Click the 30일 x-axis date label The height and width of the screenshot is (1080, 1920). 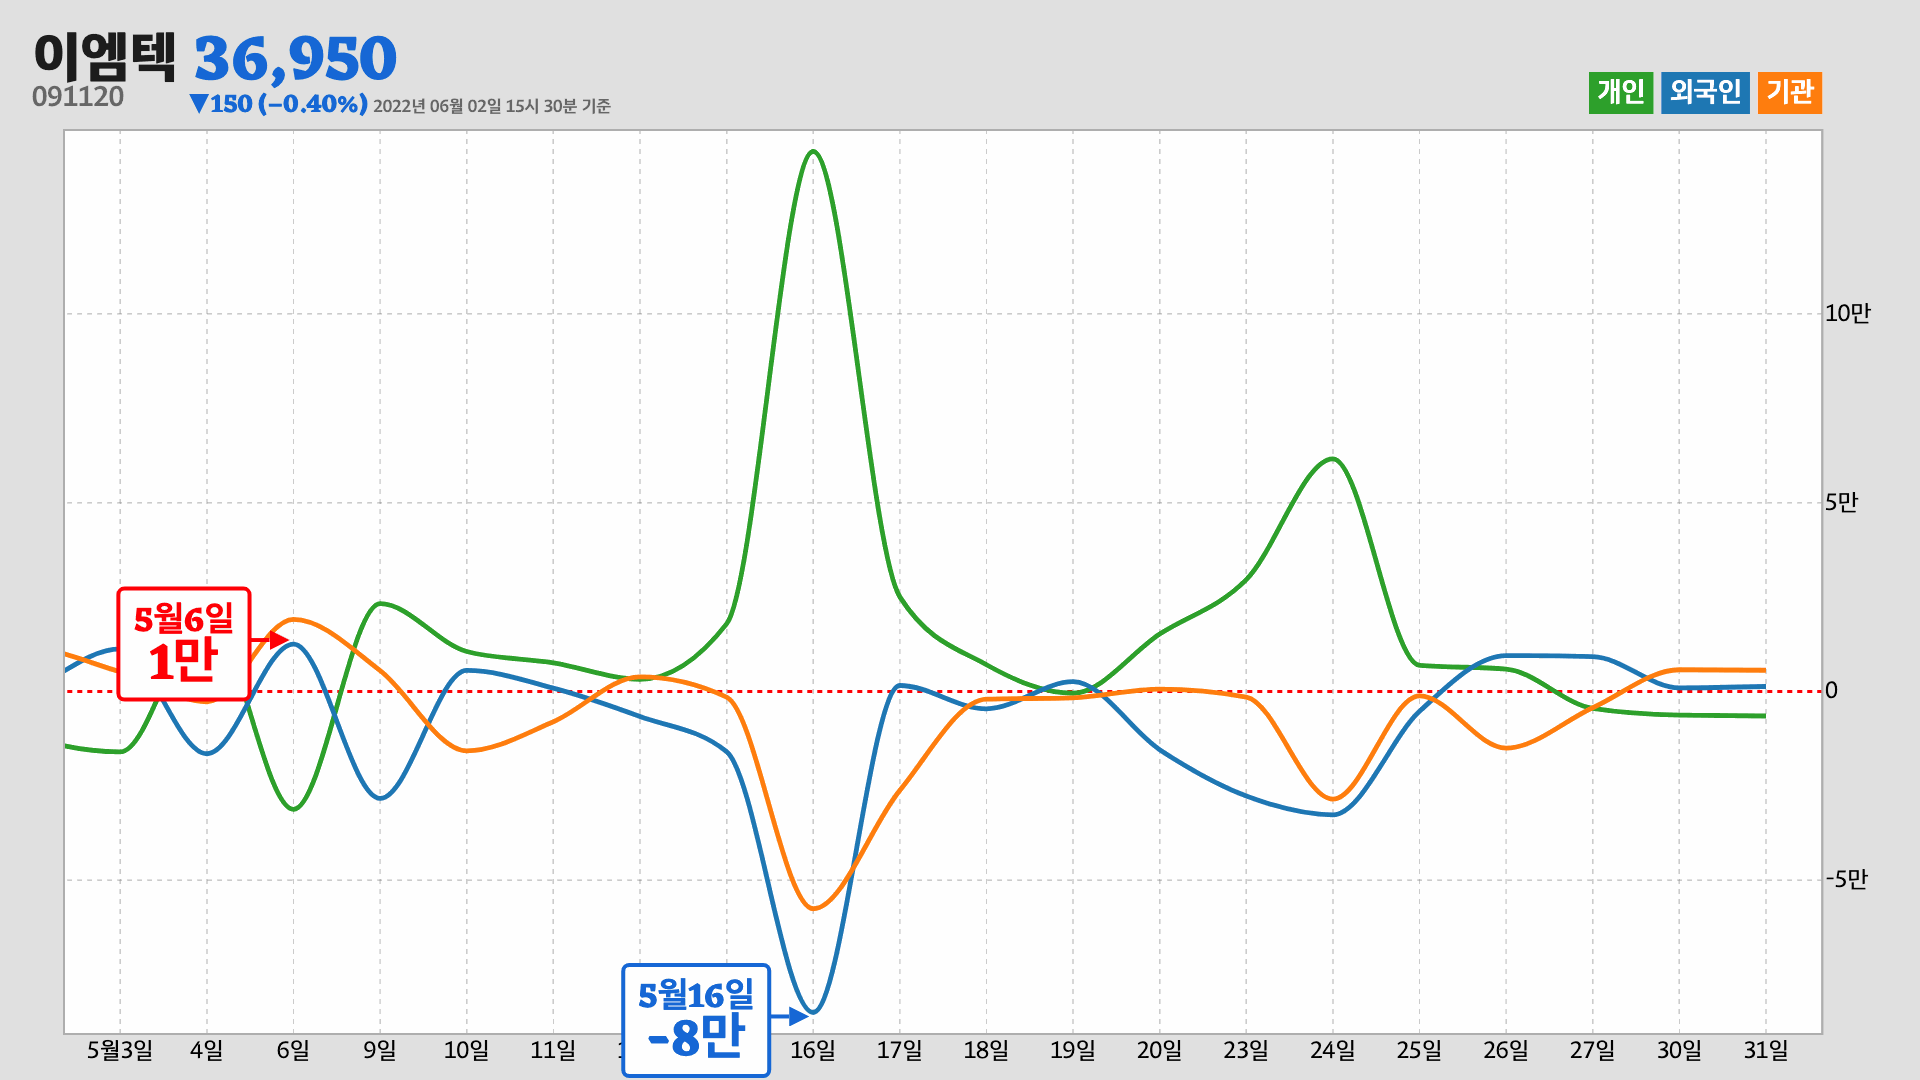point(1679,1051)
